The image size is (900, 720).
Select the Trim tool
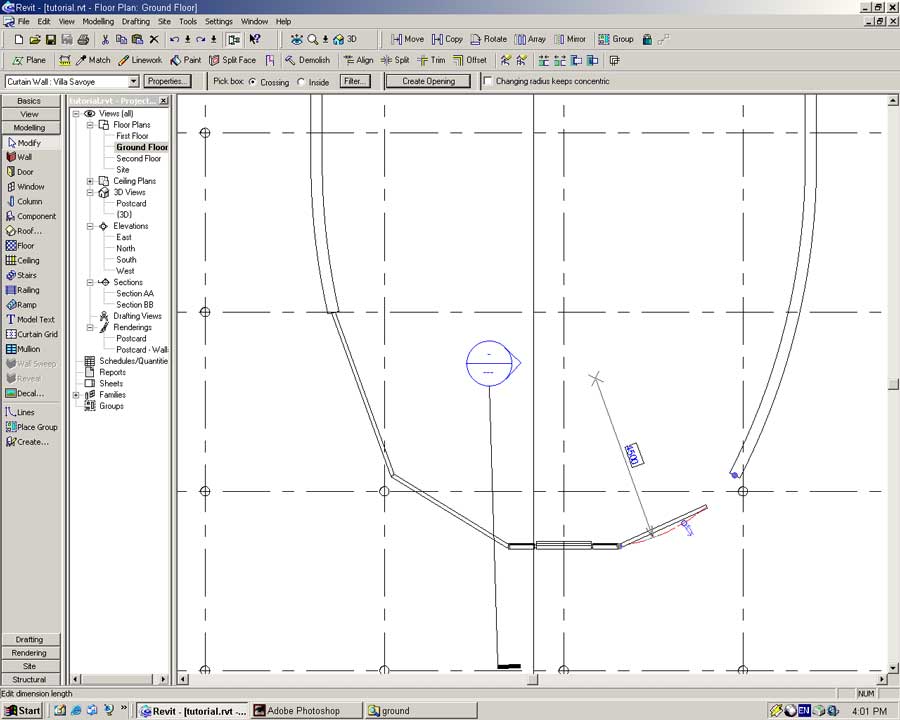click(431, 60)
